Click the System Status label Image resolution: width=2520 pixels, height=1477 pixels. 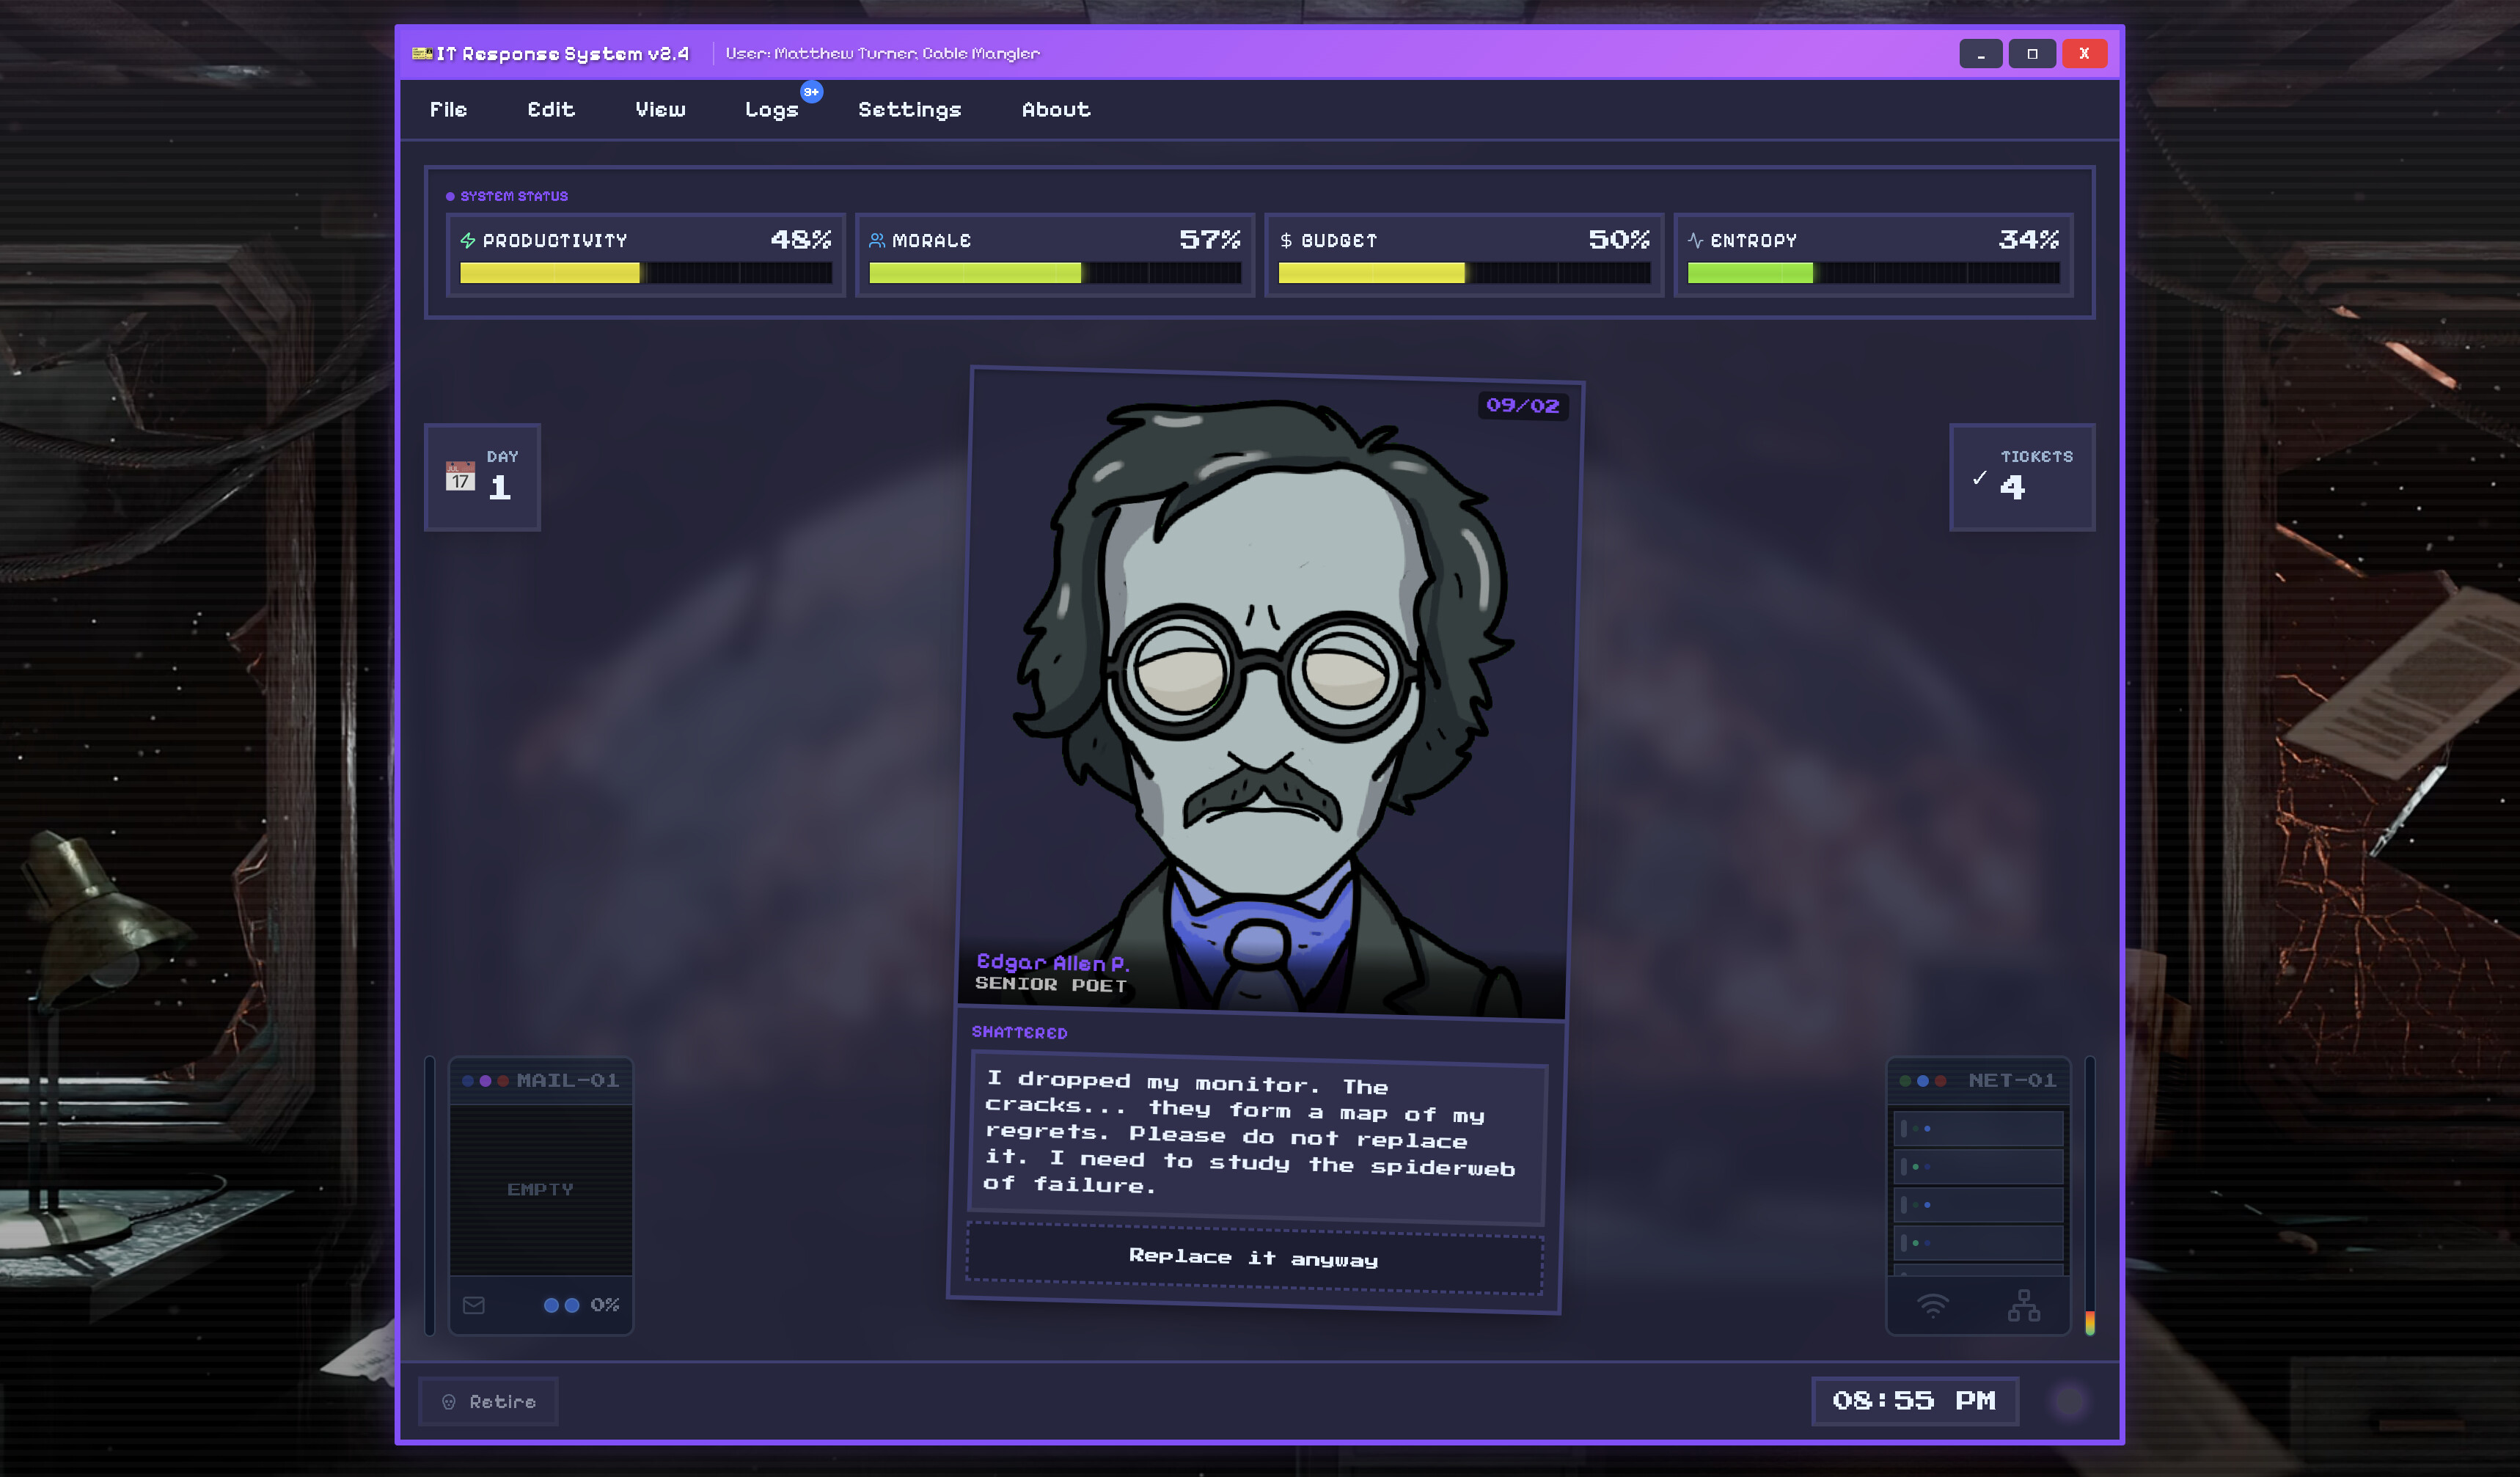(x=514, y=196)
